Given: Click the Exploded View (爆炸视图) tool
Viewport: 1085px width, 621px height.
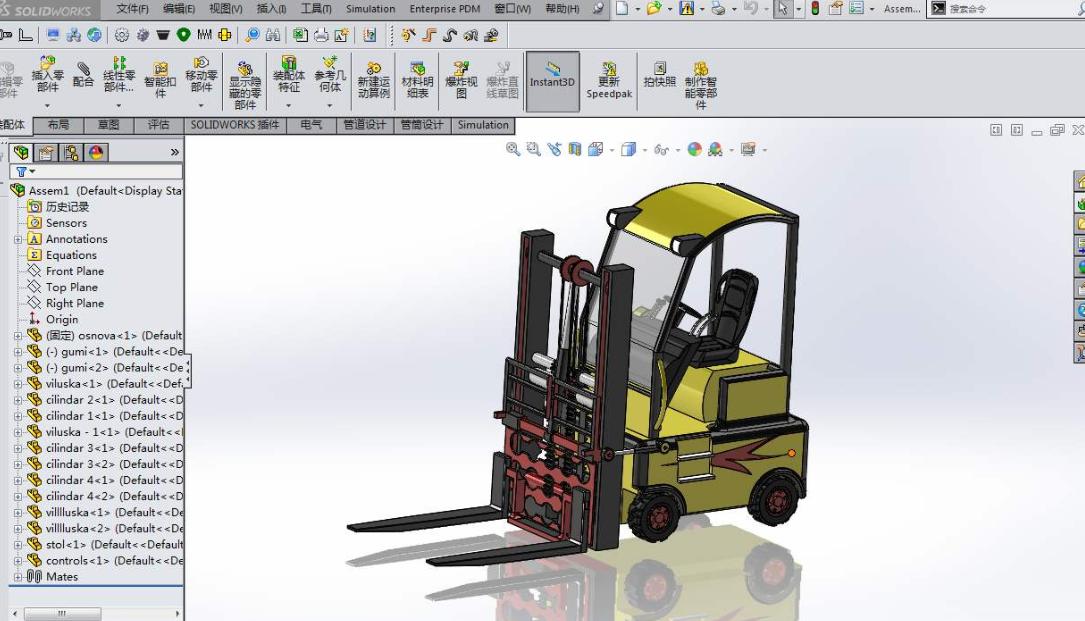Looking at the screenshot, I should (x=461, y=80).
